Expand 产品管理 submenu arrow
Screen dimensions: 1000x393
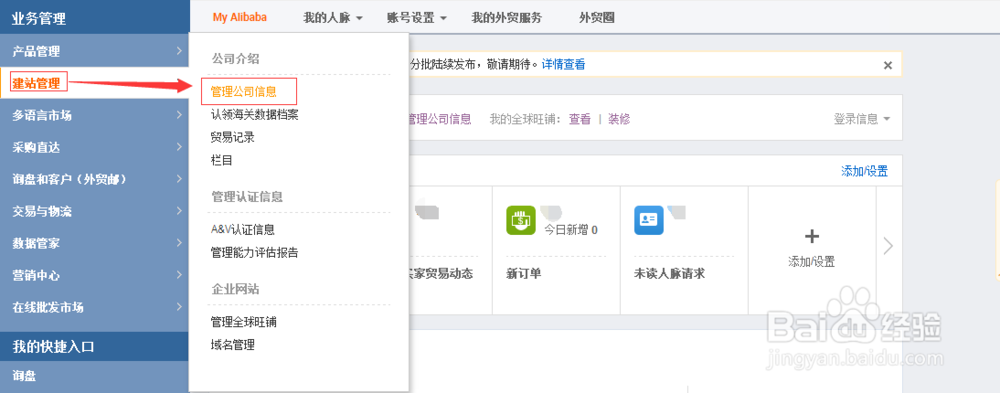[179, 51]
